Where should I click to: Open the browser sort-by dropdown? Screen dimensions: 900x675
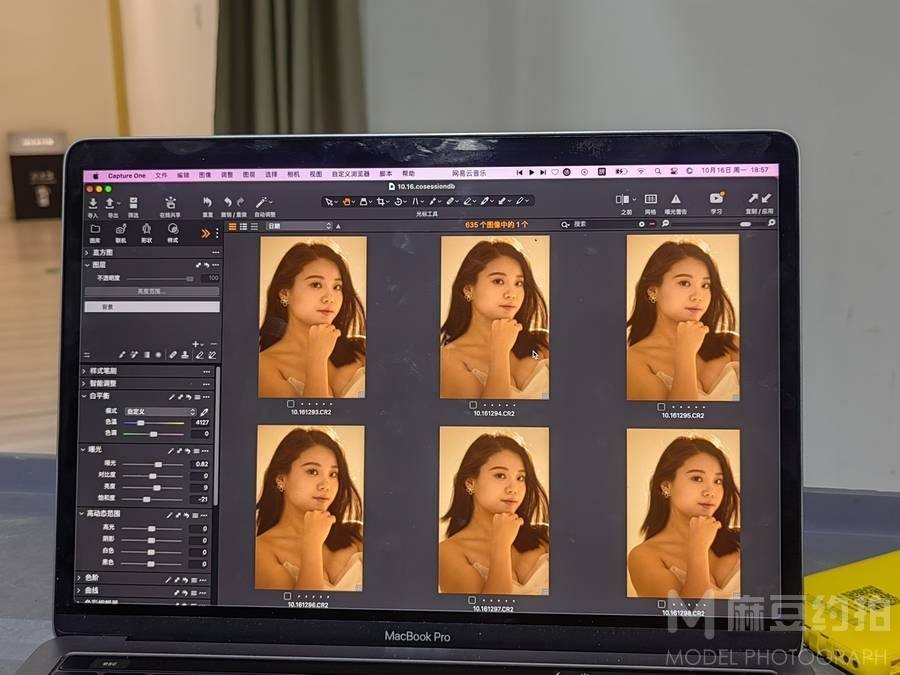[299, 227]
